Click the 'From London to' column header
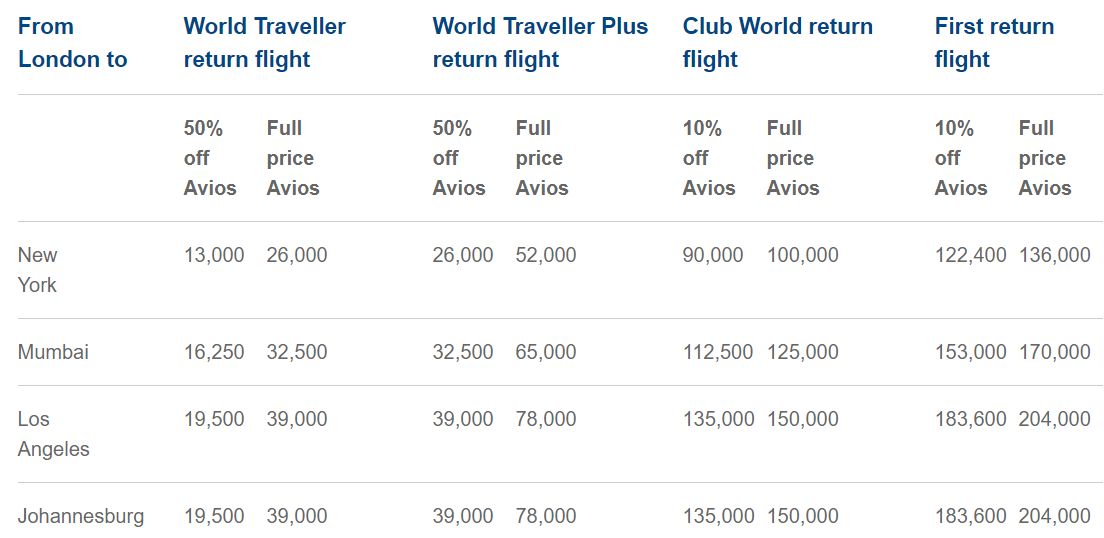Screen dimensions: 1104x538 tap(73, 43)
